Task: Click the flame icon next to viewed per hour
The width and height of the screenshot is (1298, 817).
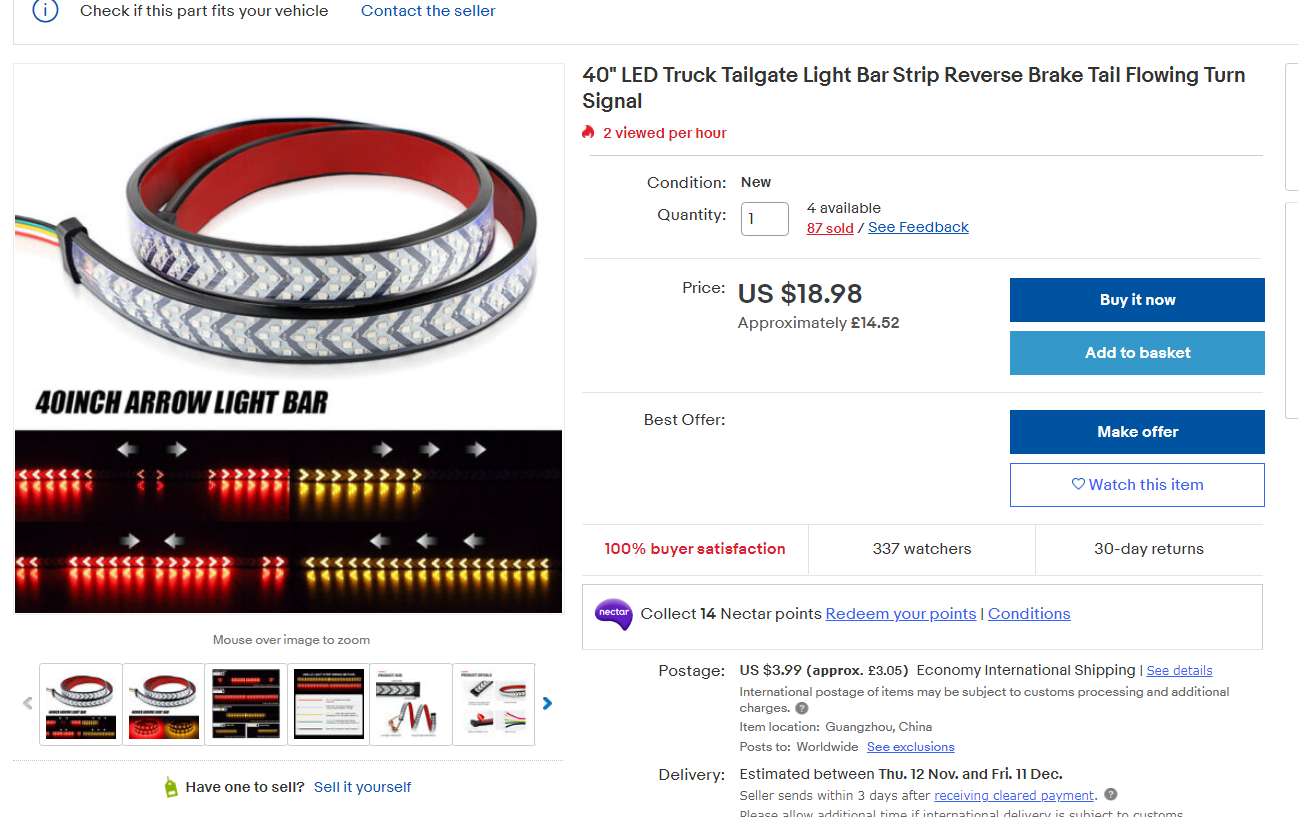Action: 589,132
